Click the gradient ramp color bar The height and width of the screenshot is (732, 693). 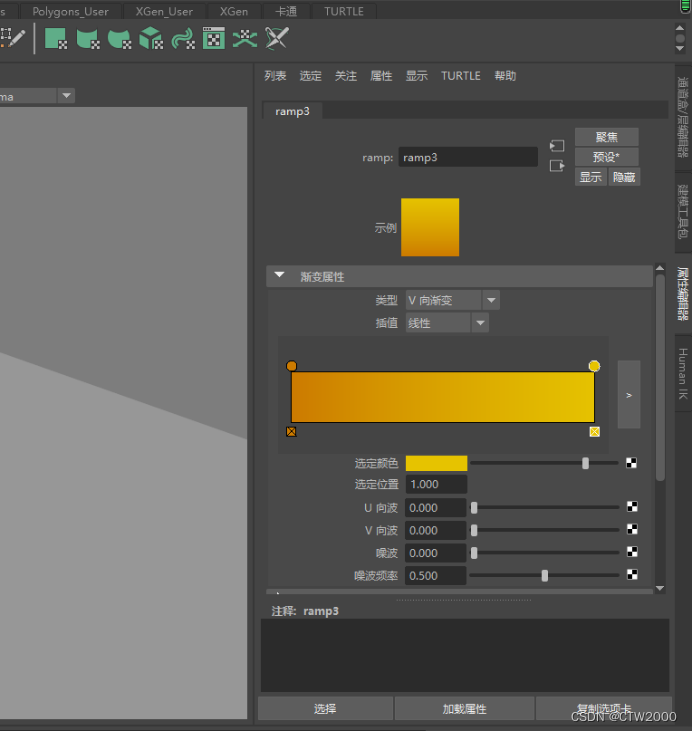click(x=443, y=397)
